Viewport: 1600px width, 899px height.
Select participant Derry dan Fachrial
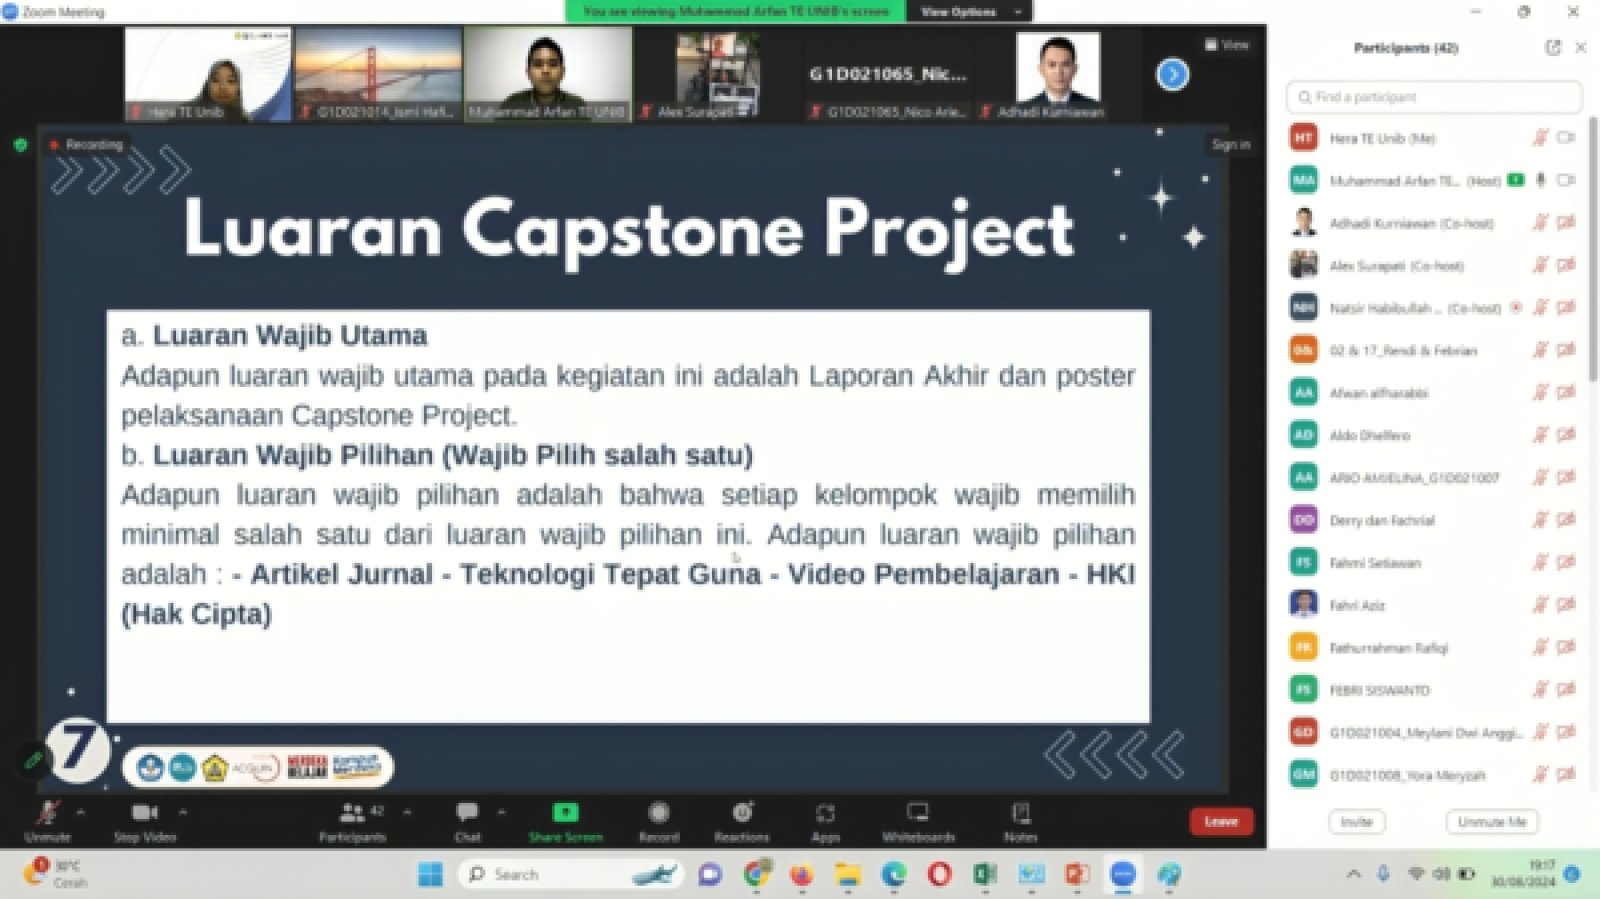click(1434, 520)
